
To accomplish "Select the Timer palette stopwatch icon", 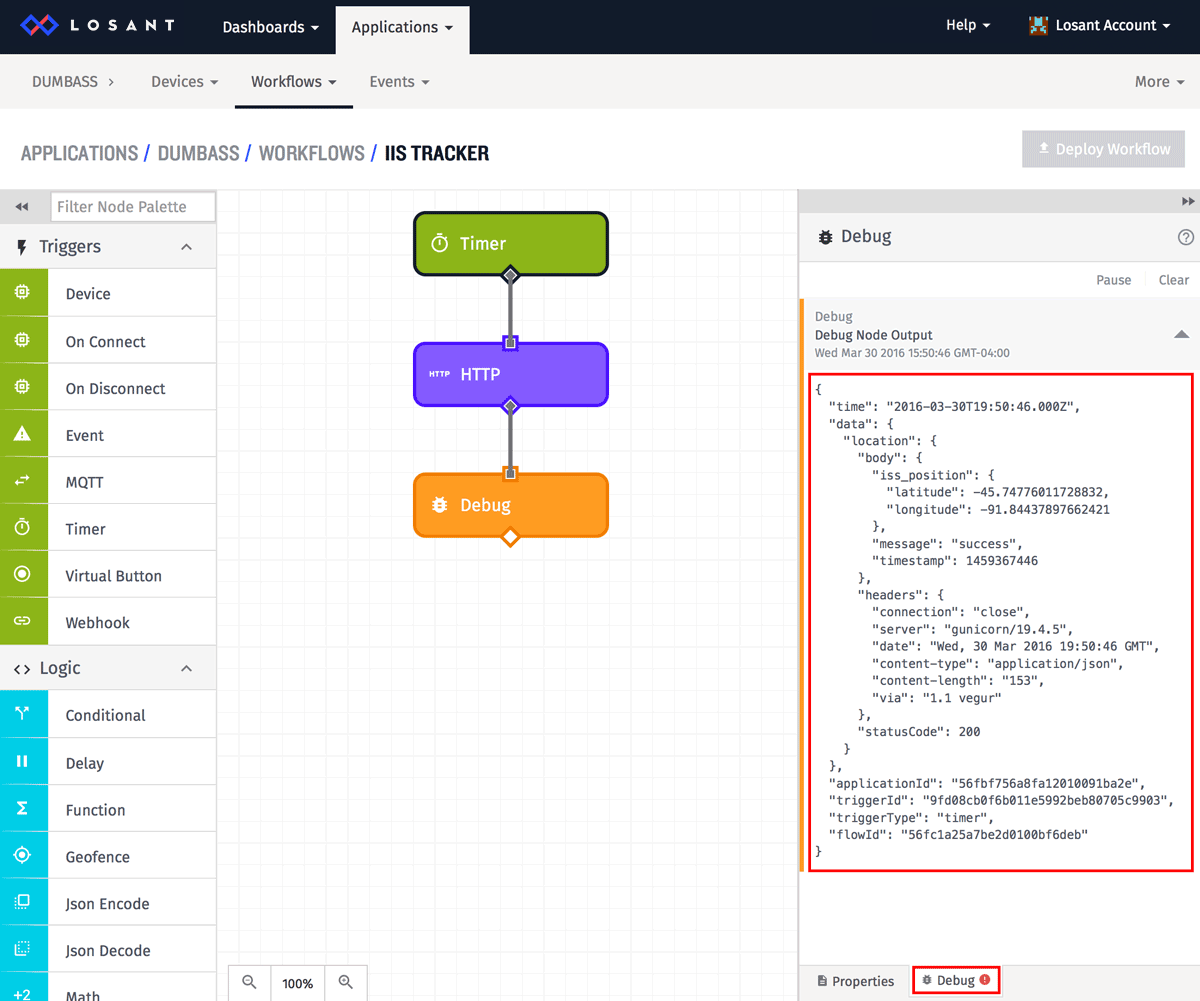I will pyautogui.click(x=23, y=528).
